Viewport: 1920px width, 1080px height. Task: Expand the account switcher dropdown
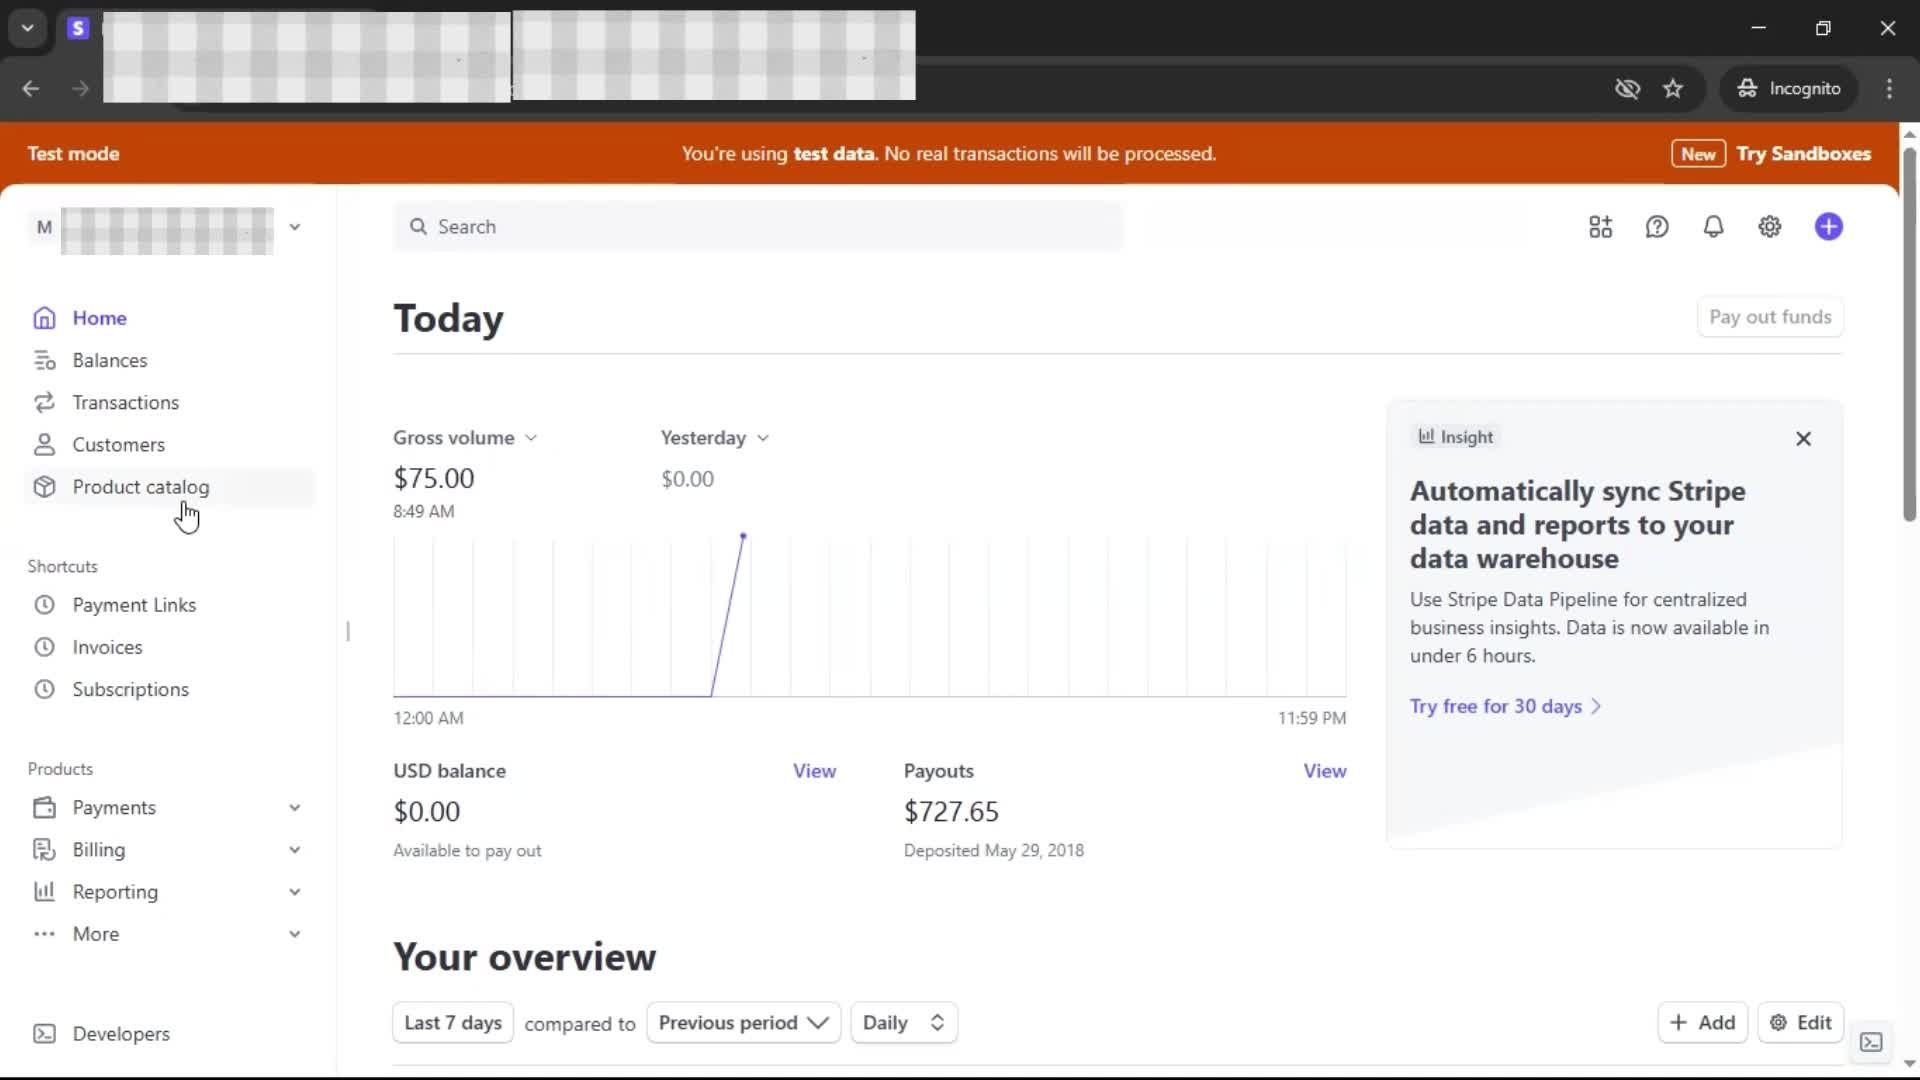click(x=295, y=227)
